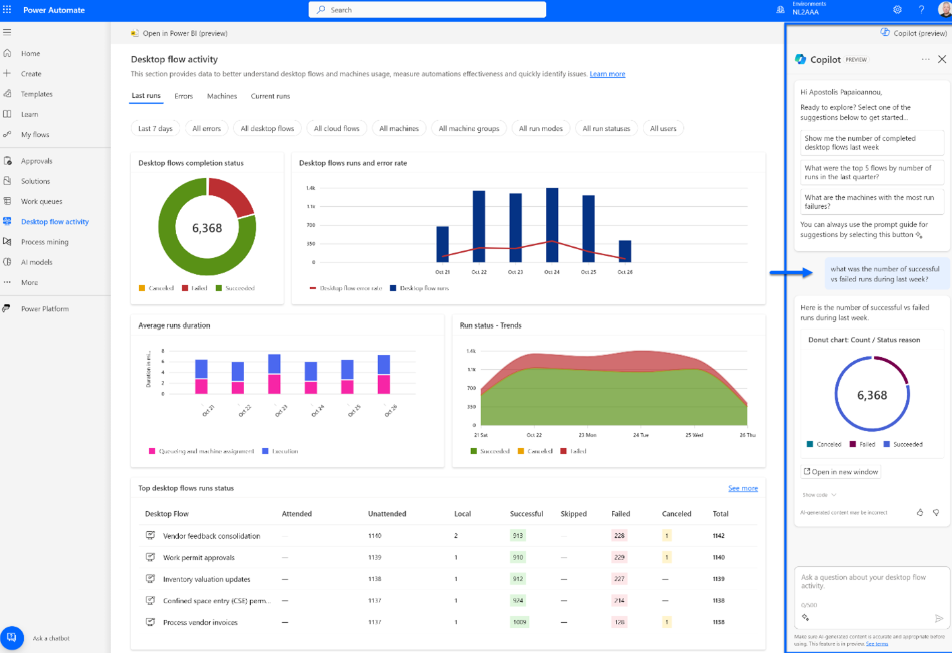Switch to the Machines tab
Viewport: 952px width, 654px height.
pyautogui.click(x=222, y=96)
